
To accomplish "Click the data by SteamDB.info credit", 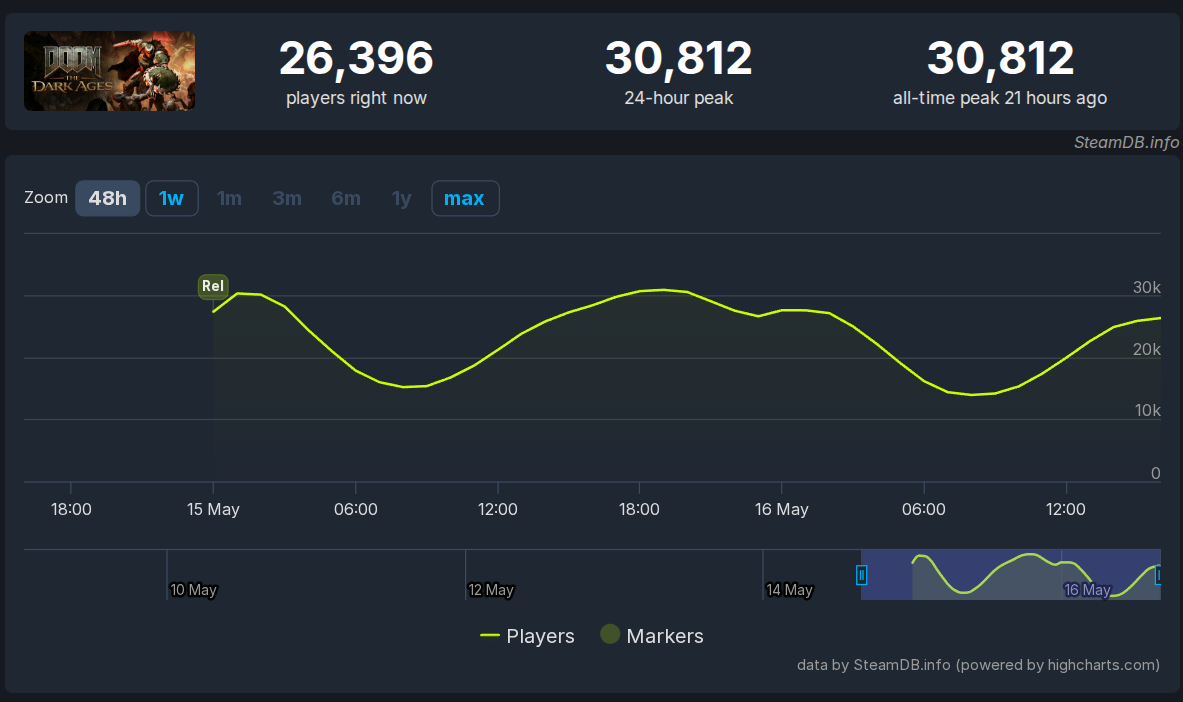I will point(978,665).
